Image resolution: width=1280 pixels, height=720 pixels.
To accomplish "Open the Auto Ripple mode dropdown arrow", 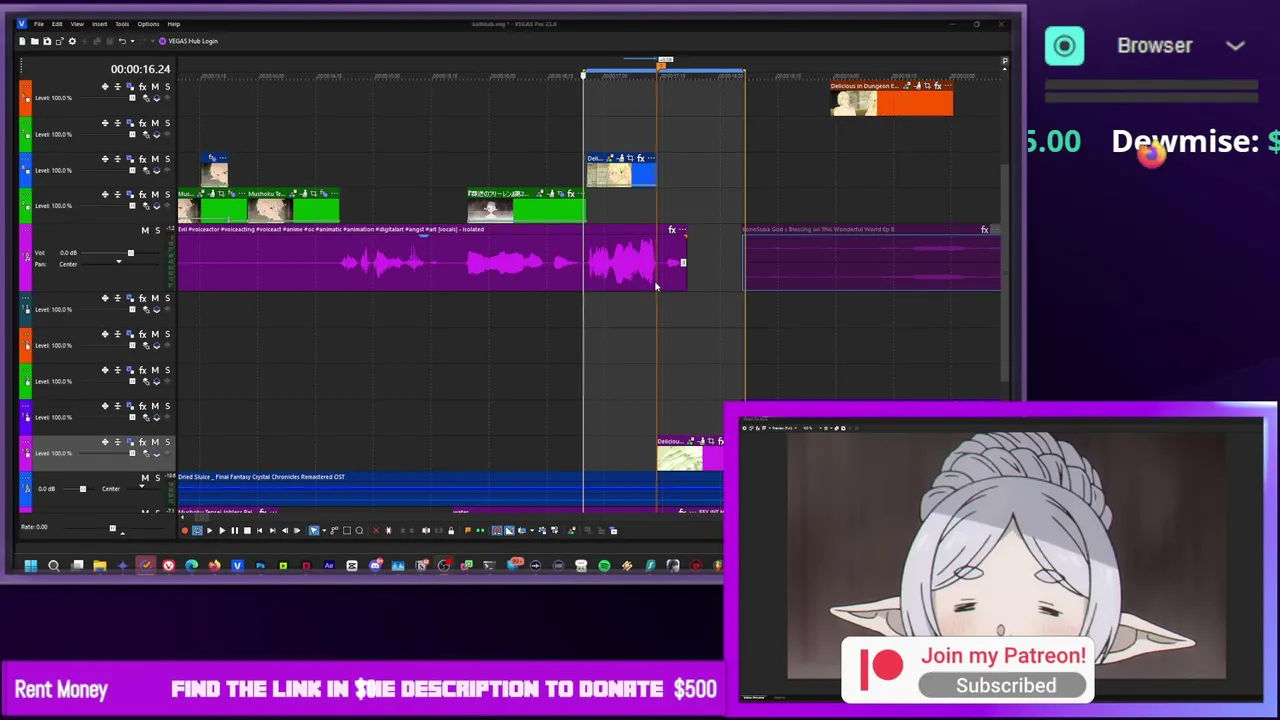I will pyautogui.click(x=532, y=531).
